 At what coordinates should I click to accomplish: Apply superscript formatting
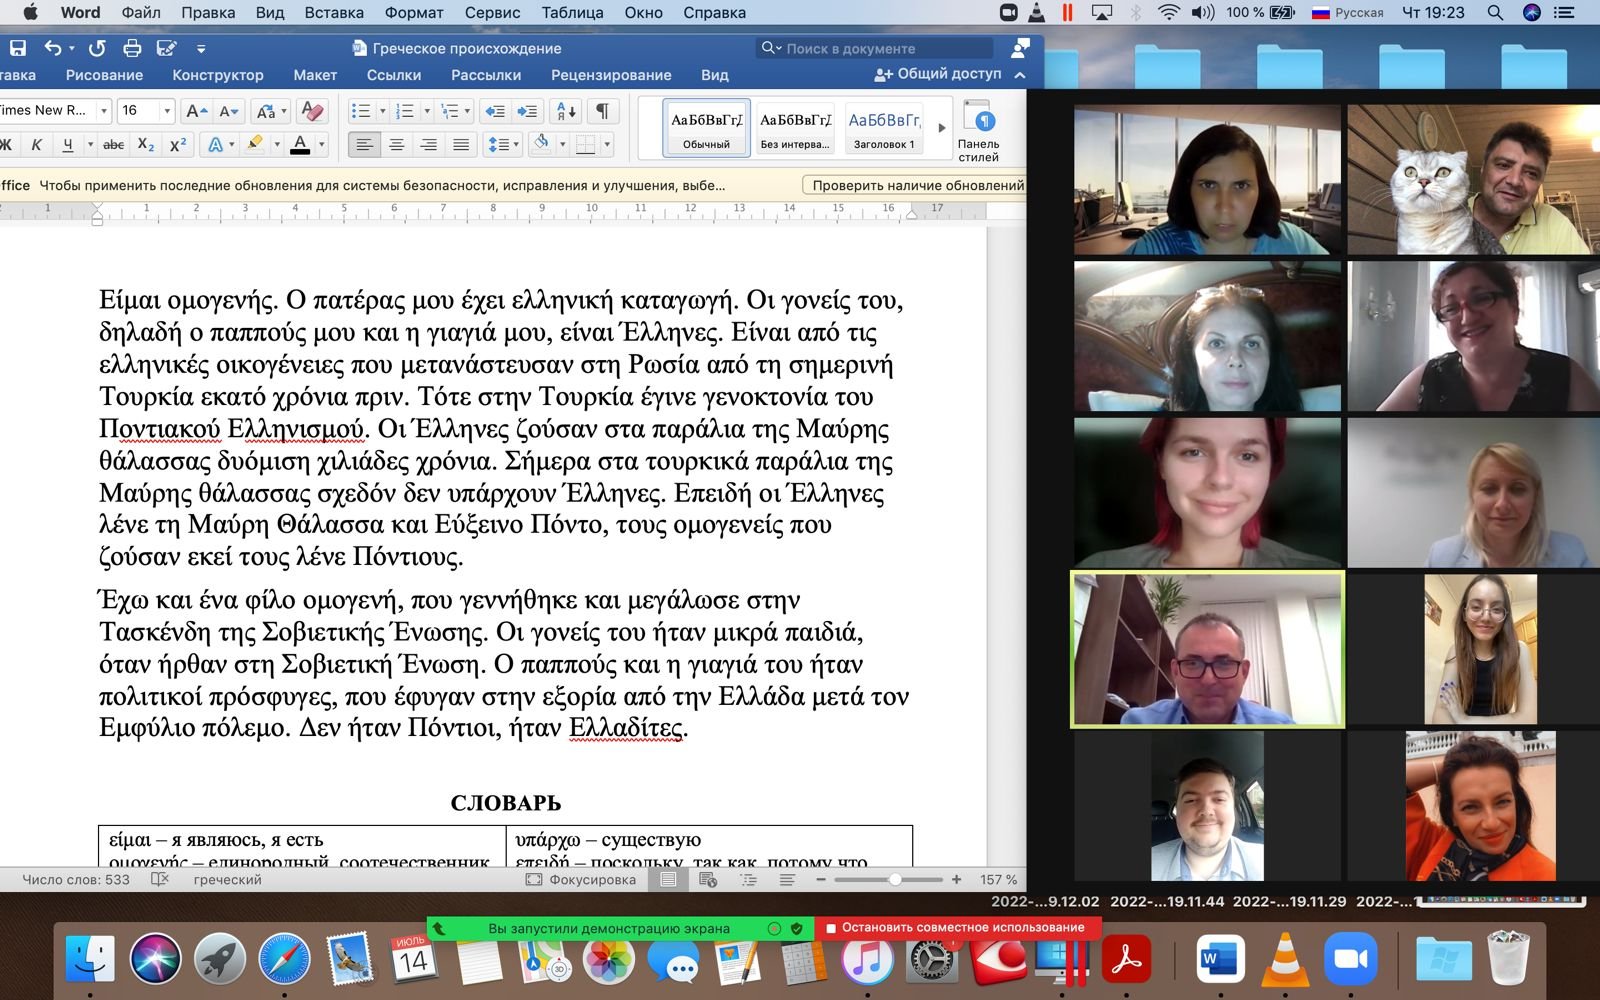(x=178, y=145)
